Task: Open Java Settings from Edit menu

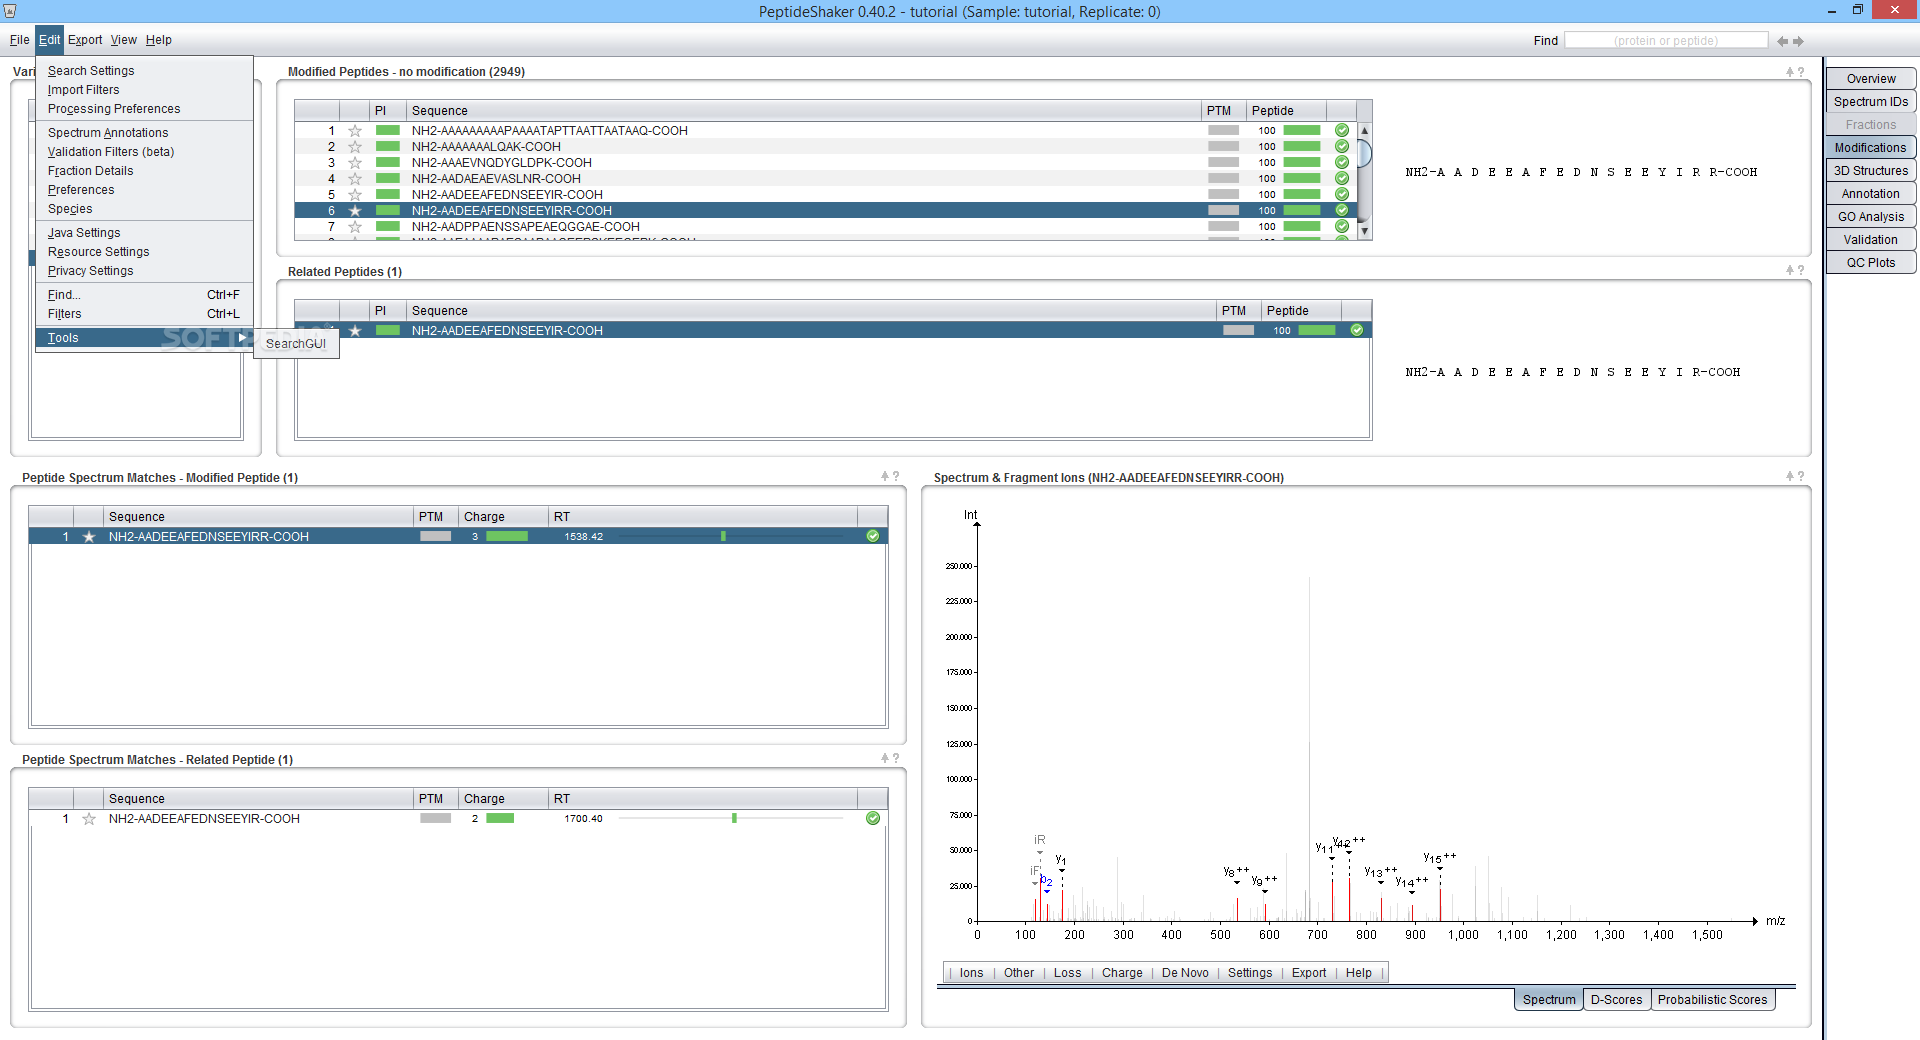Action: point(143,233)
